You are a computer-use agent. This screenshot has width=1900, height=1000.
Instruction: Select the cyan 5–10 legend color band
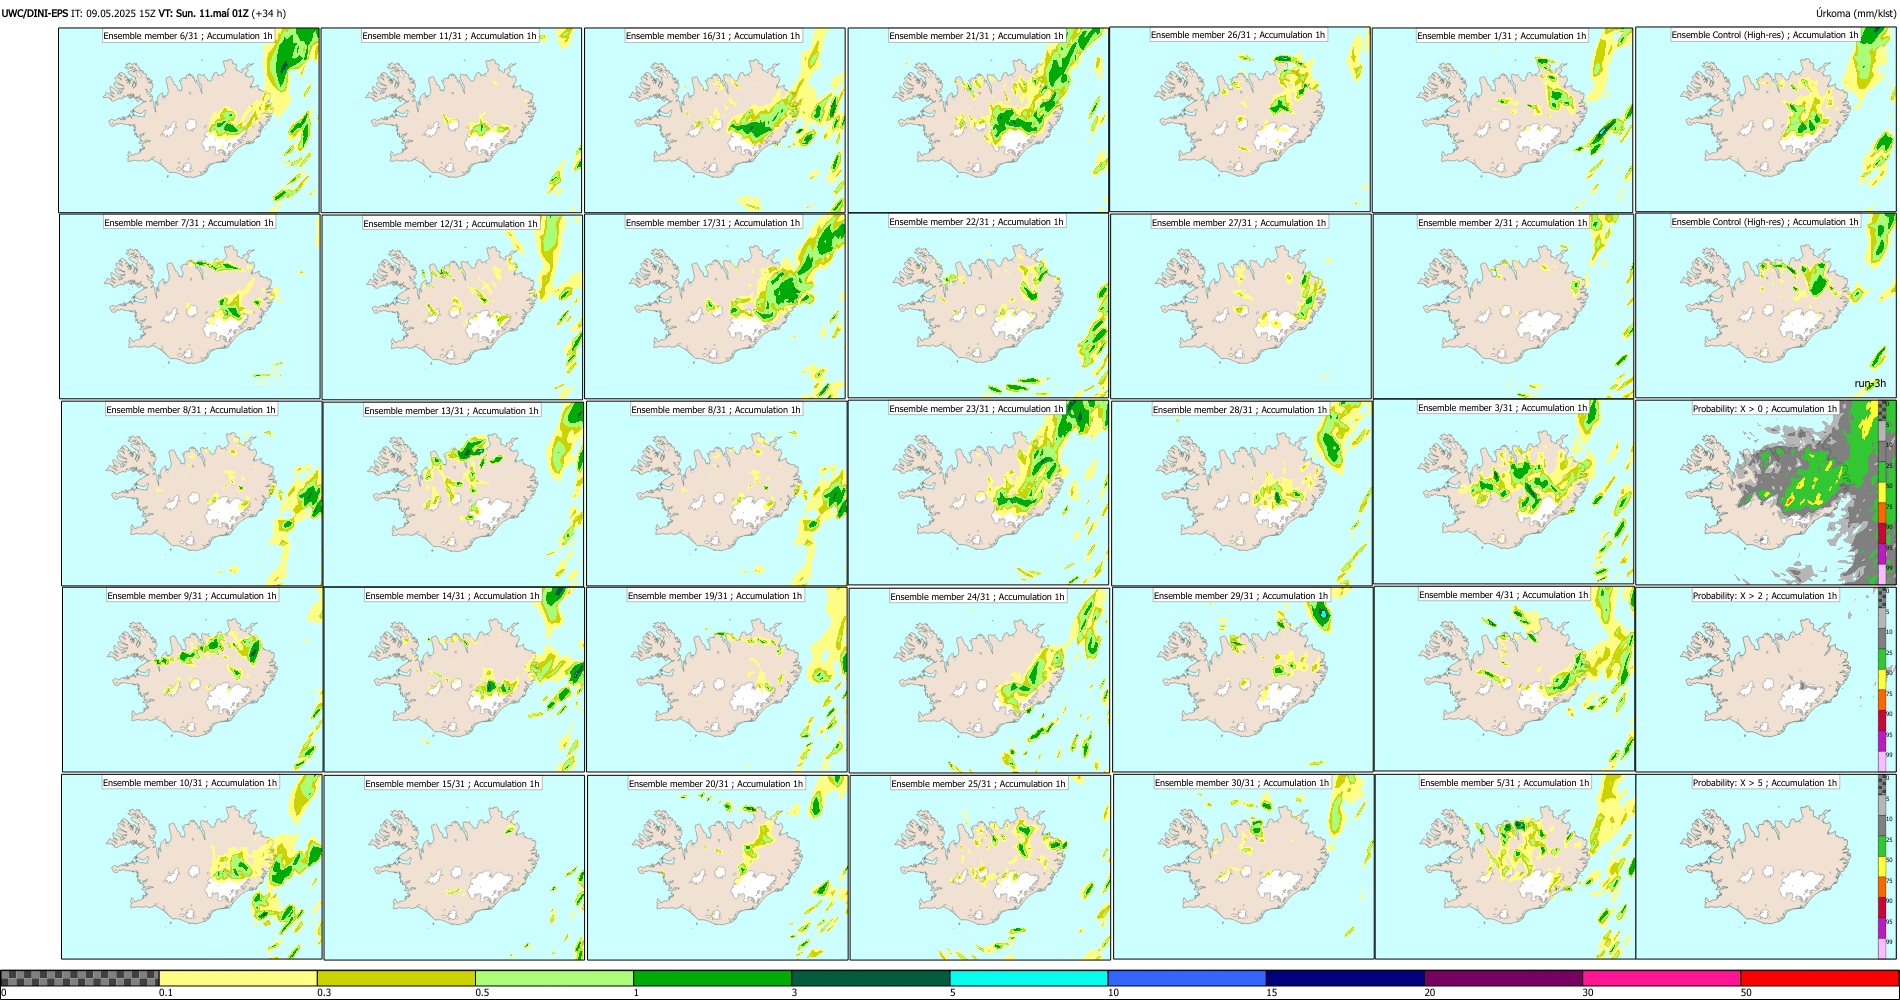pyautogui.click(x=1029, y=978)
